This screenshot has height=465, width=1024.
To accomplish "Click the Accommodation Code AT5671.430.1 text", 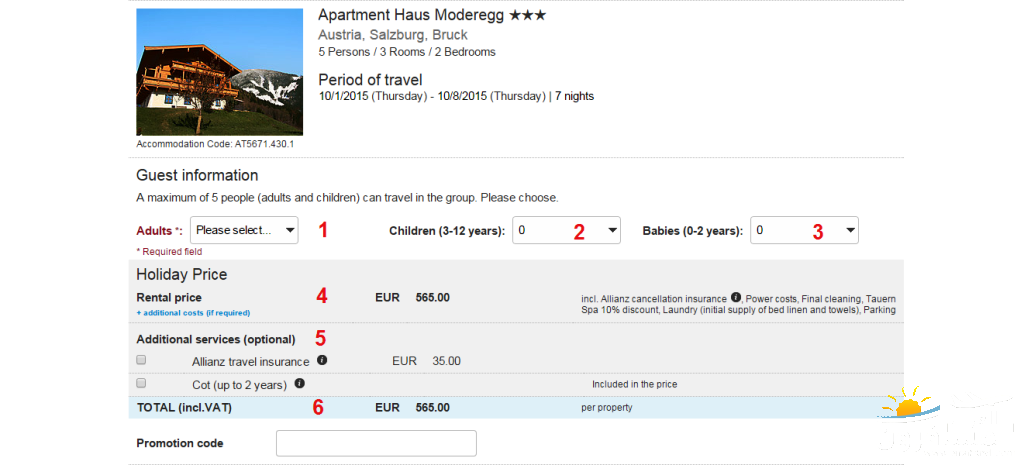I will tap(215, 144).
